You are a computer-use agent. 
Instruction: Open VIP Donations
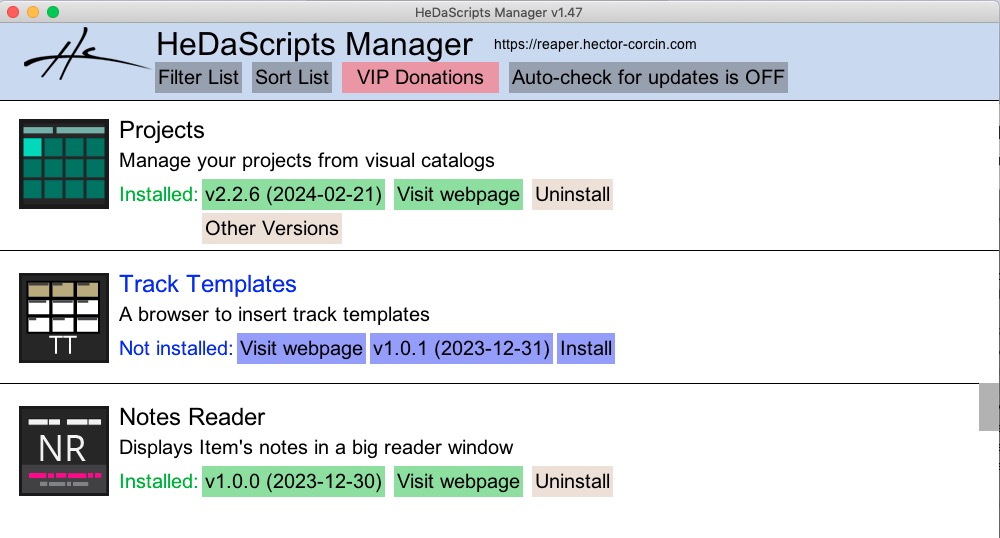[420, 77]
